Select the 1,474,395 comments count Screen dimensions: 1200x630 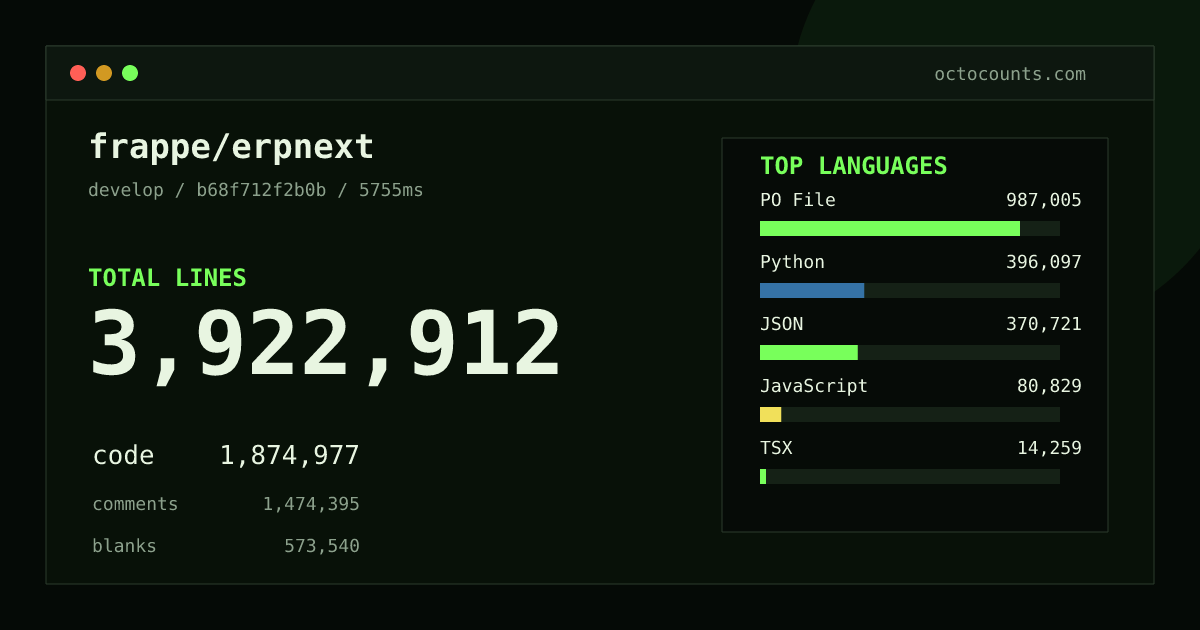311,505
